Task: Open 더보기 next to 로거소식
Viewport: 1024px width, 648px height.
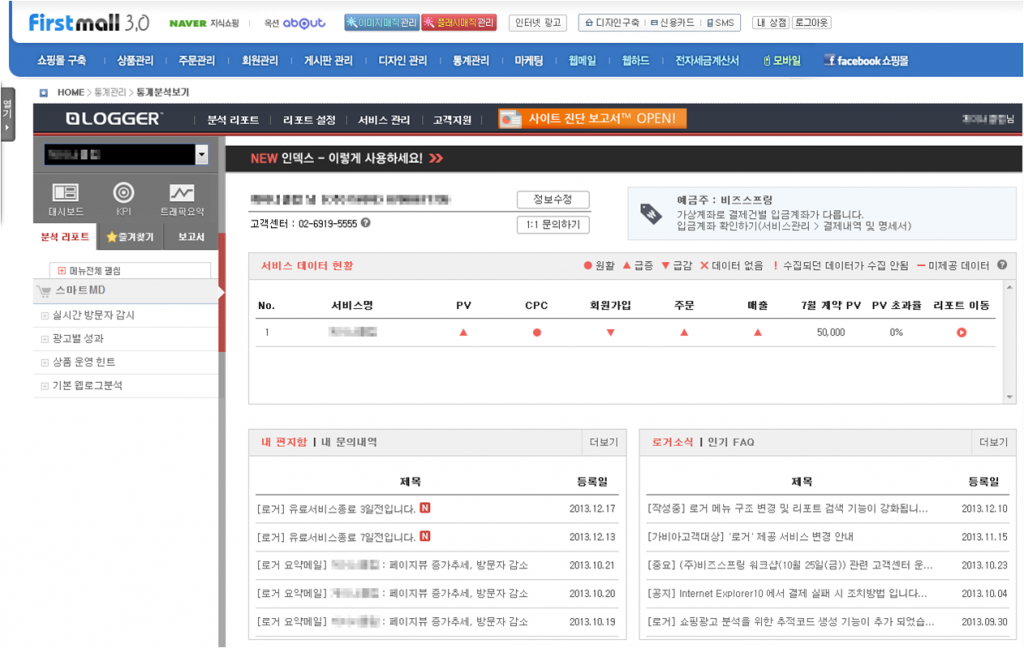Action: [x=993, y=442]
